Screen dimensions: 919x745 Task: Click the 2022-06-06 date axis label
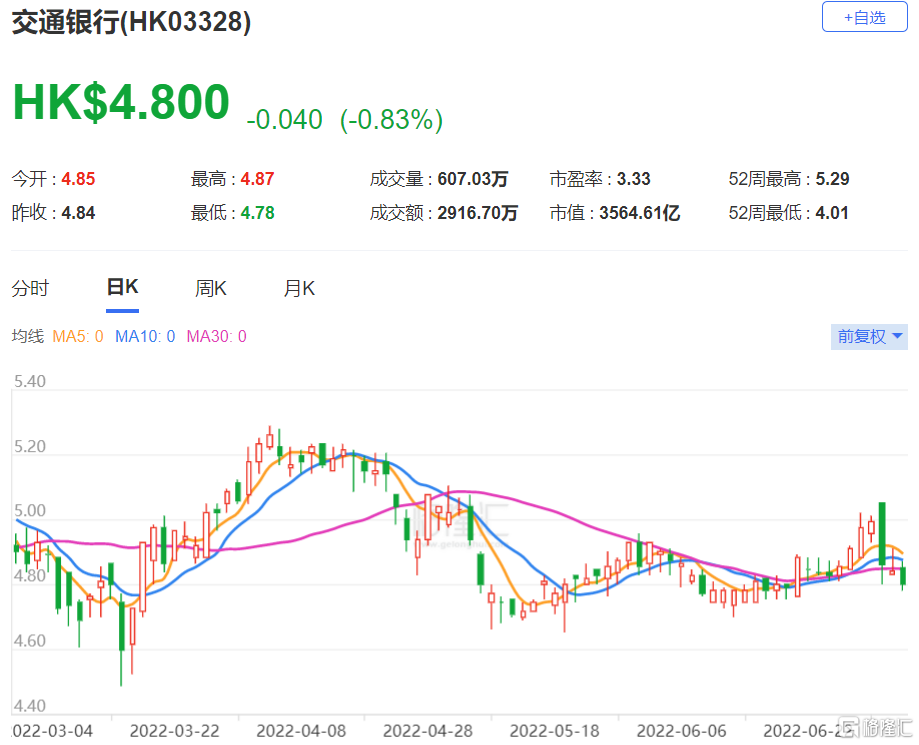pyautogui.click(x=682, y=731)
